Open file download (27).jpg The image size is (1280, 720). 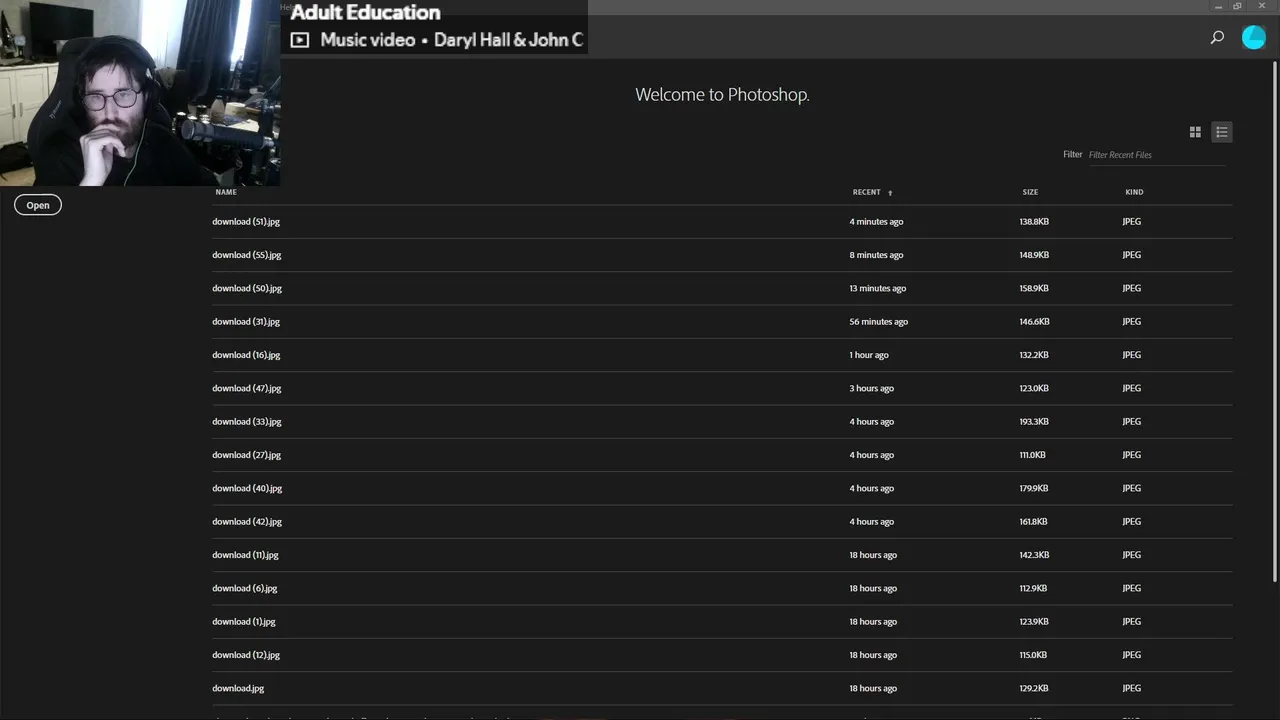(x=246, y=455)
